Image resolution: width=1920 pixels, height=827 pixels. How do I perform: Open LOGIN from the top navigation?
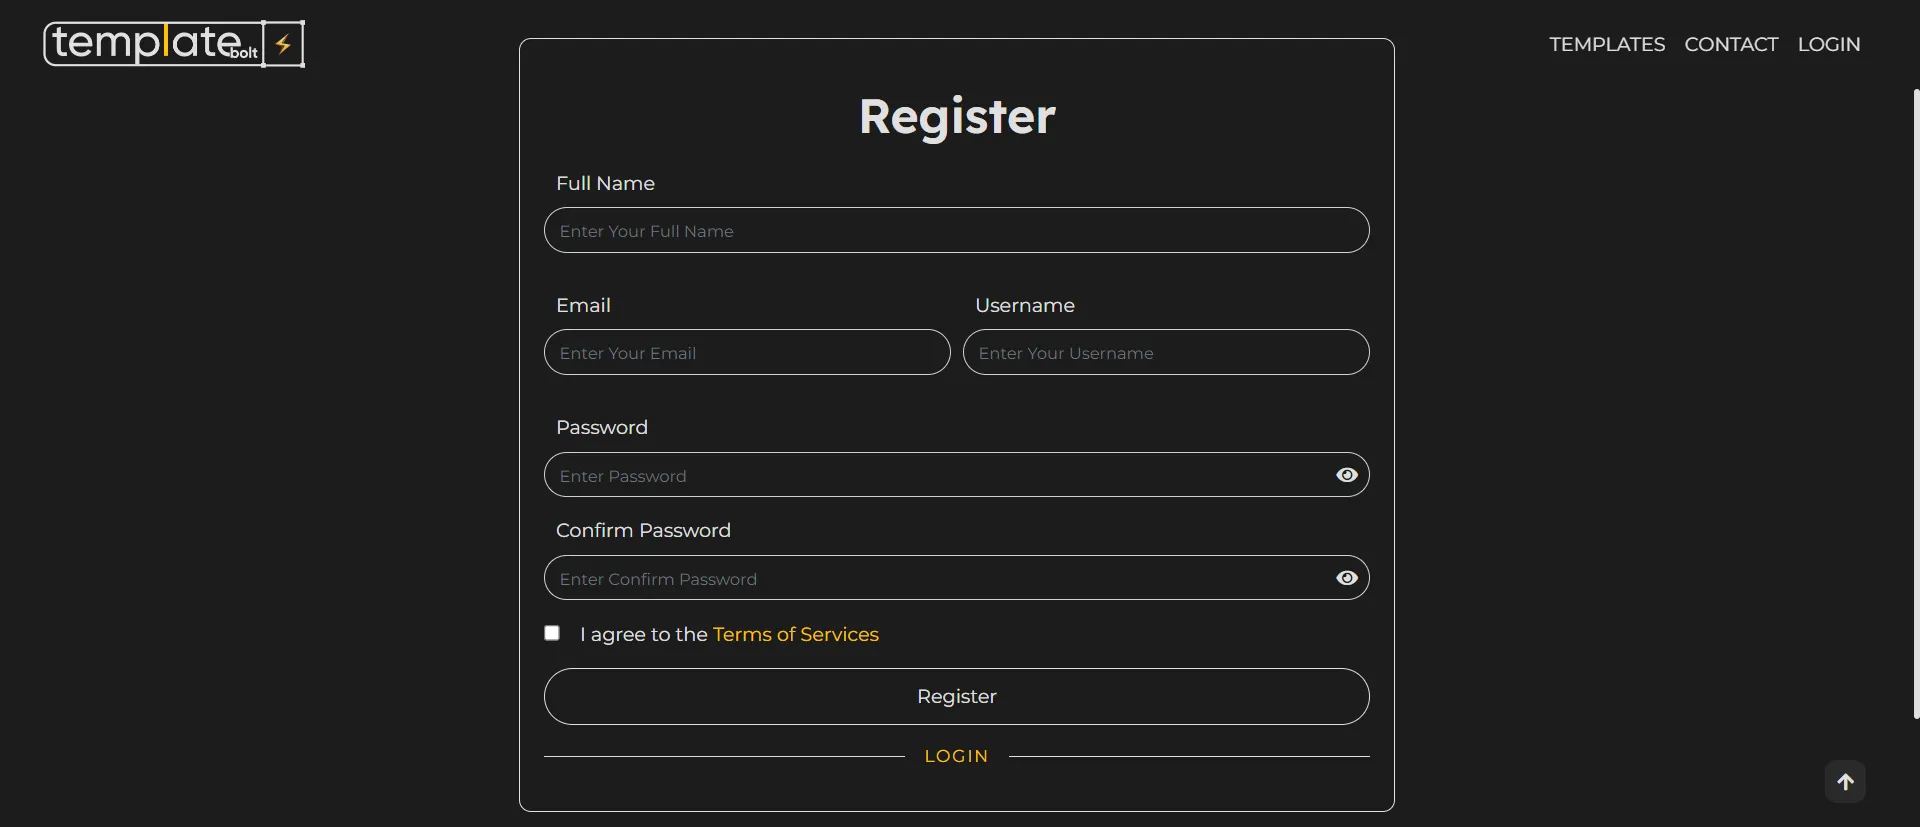pos(1829,44)
